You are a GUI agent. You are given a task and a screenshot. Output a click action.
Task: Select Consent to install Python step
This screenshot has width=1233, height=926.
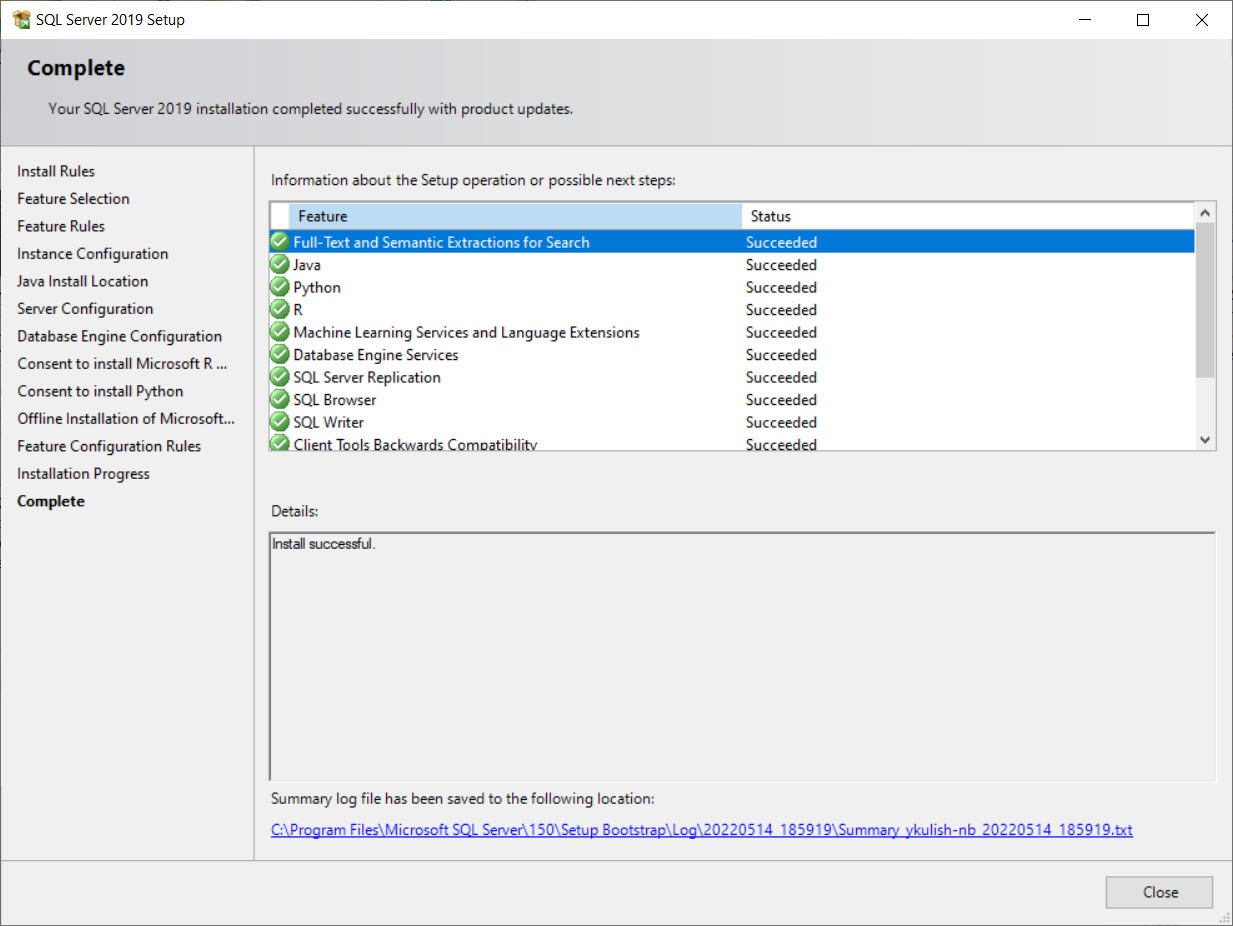(100, 391)
